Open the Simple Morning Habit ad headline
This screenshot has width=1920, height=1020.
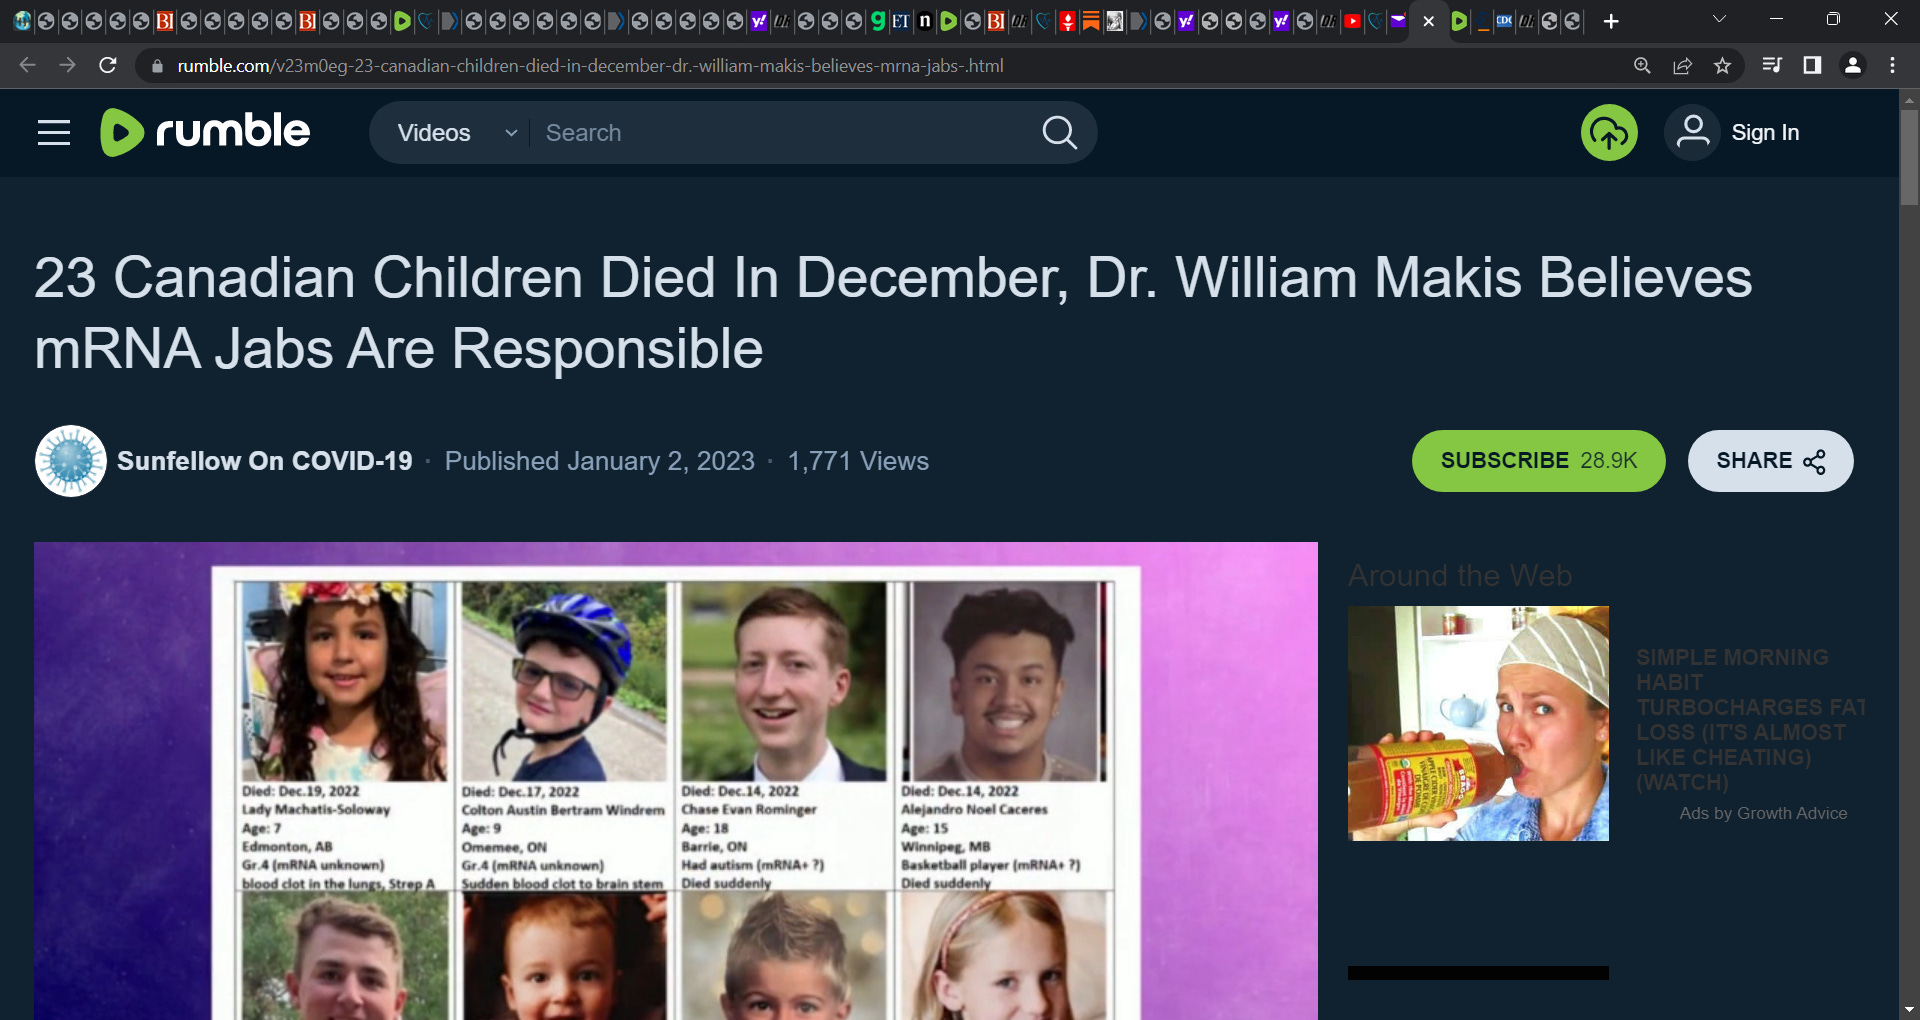click(1750, 720)
